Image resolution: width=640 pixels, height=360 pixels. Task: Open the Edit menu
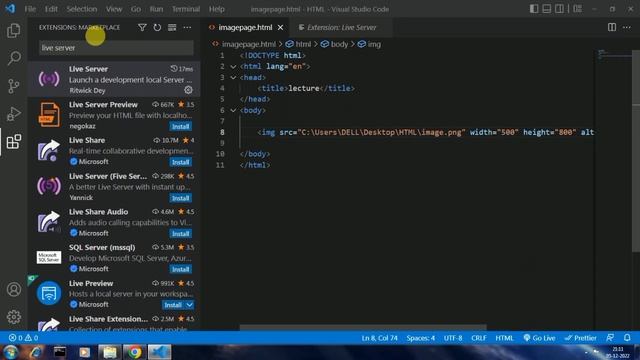[51, 9]
